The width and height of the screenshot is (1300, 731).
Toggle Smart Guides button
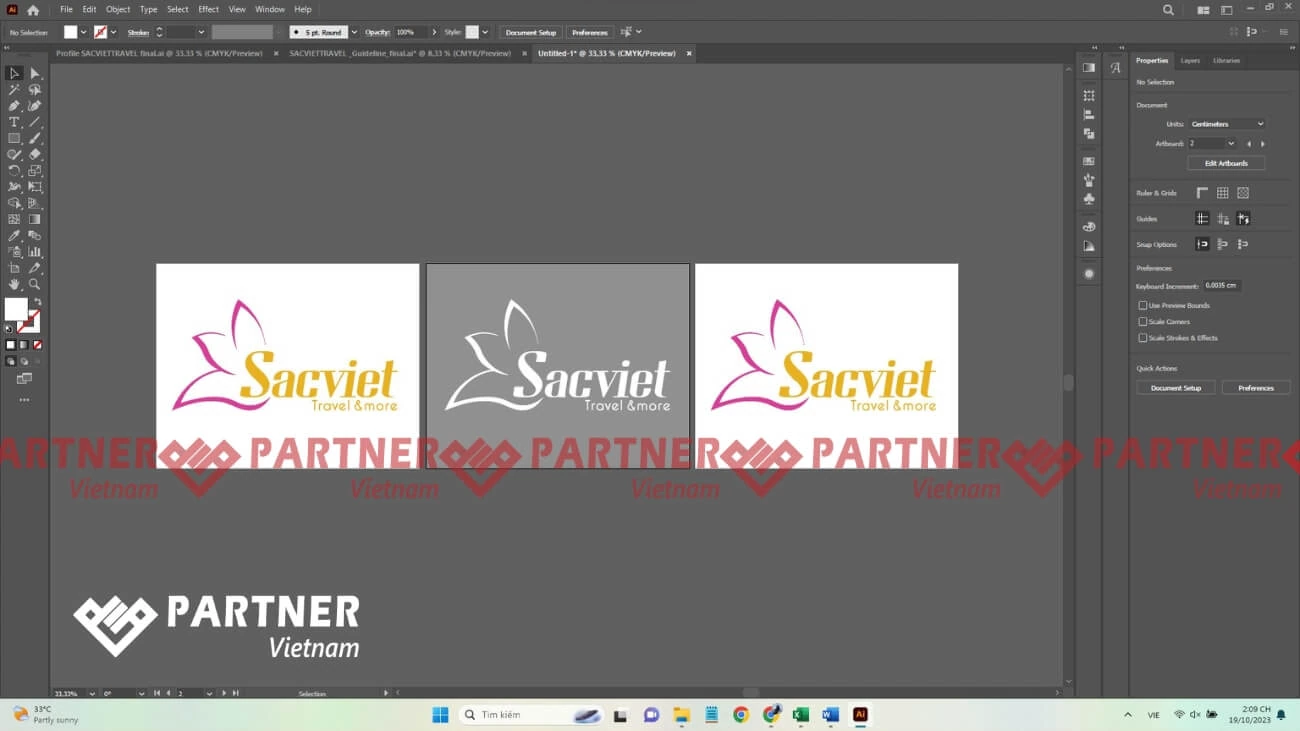(x=1243, y=219)
